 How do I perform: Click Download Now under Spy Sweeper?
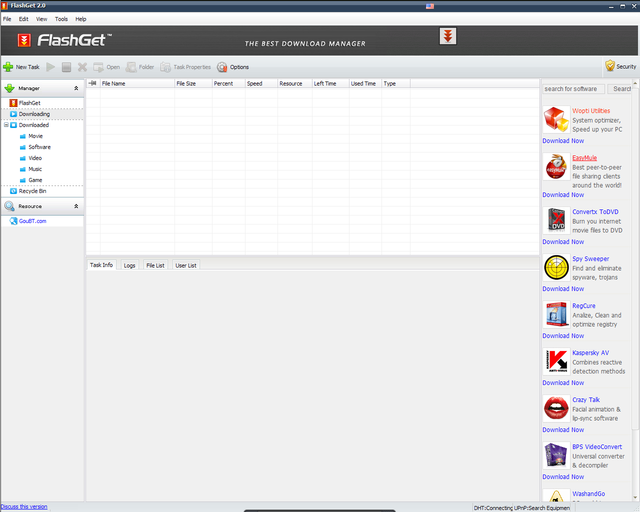563,289
